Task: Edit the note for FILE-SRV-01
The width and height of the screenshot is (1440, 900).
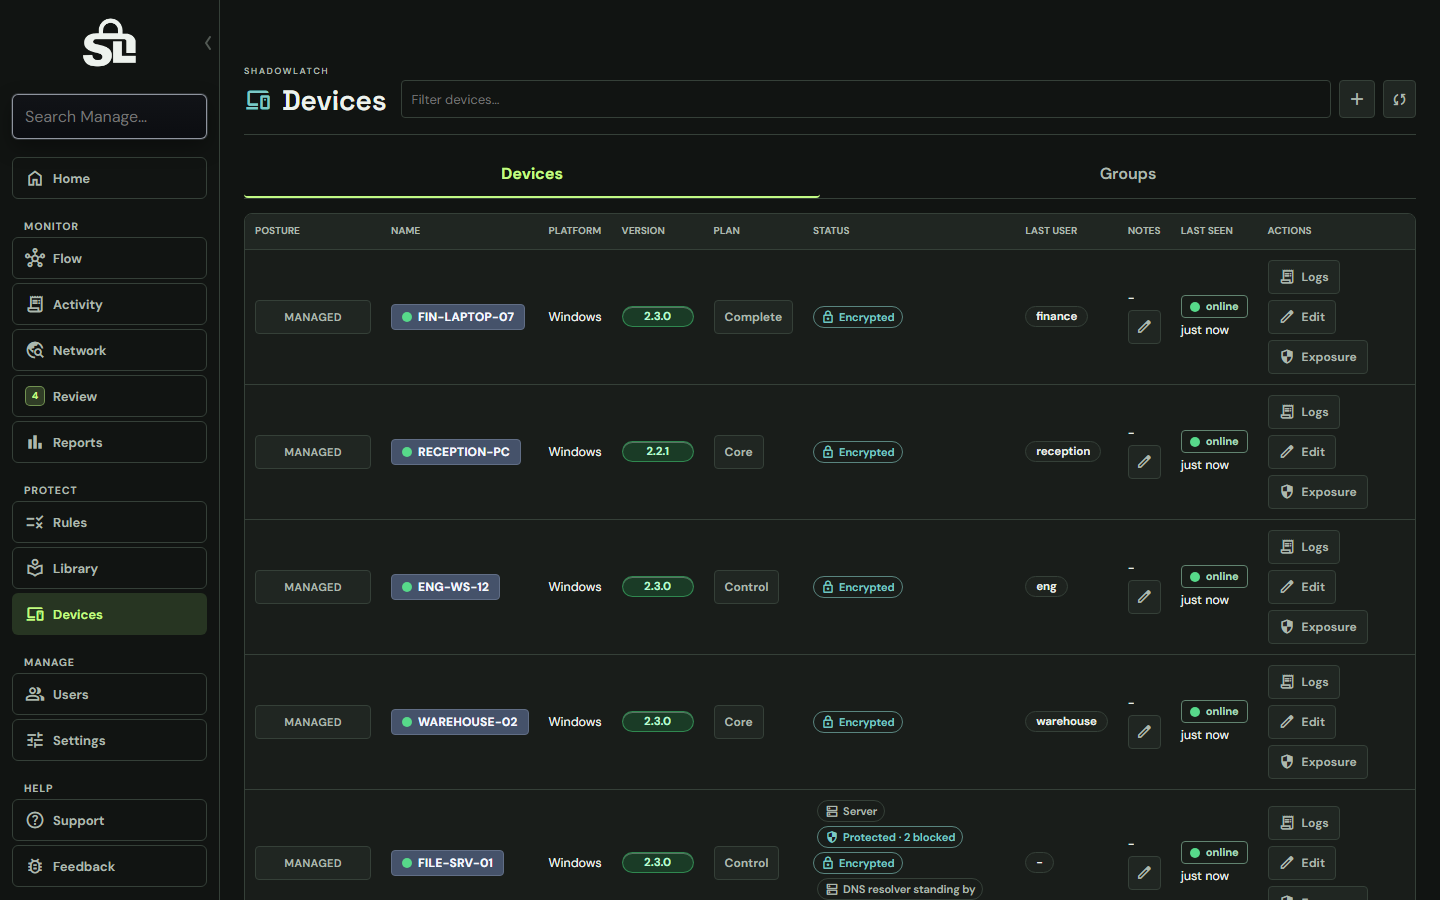Action: tap(1144, 873)
